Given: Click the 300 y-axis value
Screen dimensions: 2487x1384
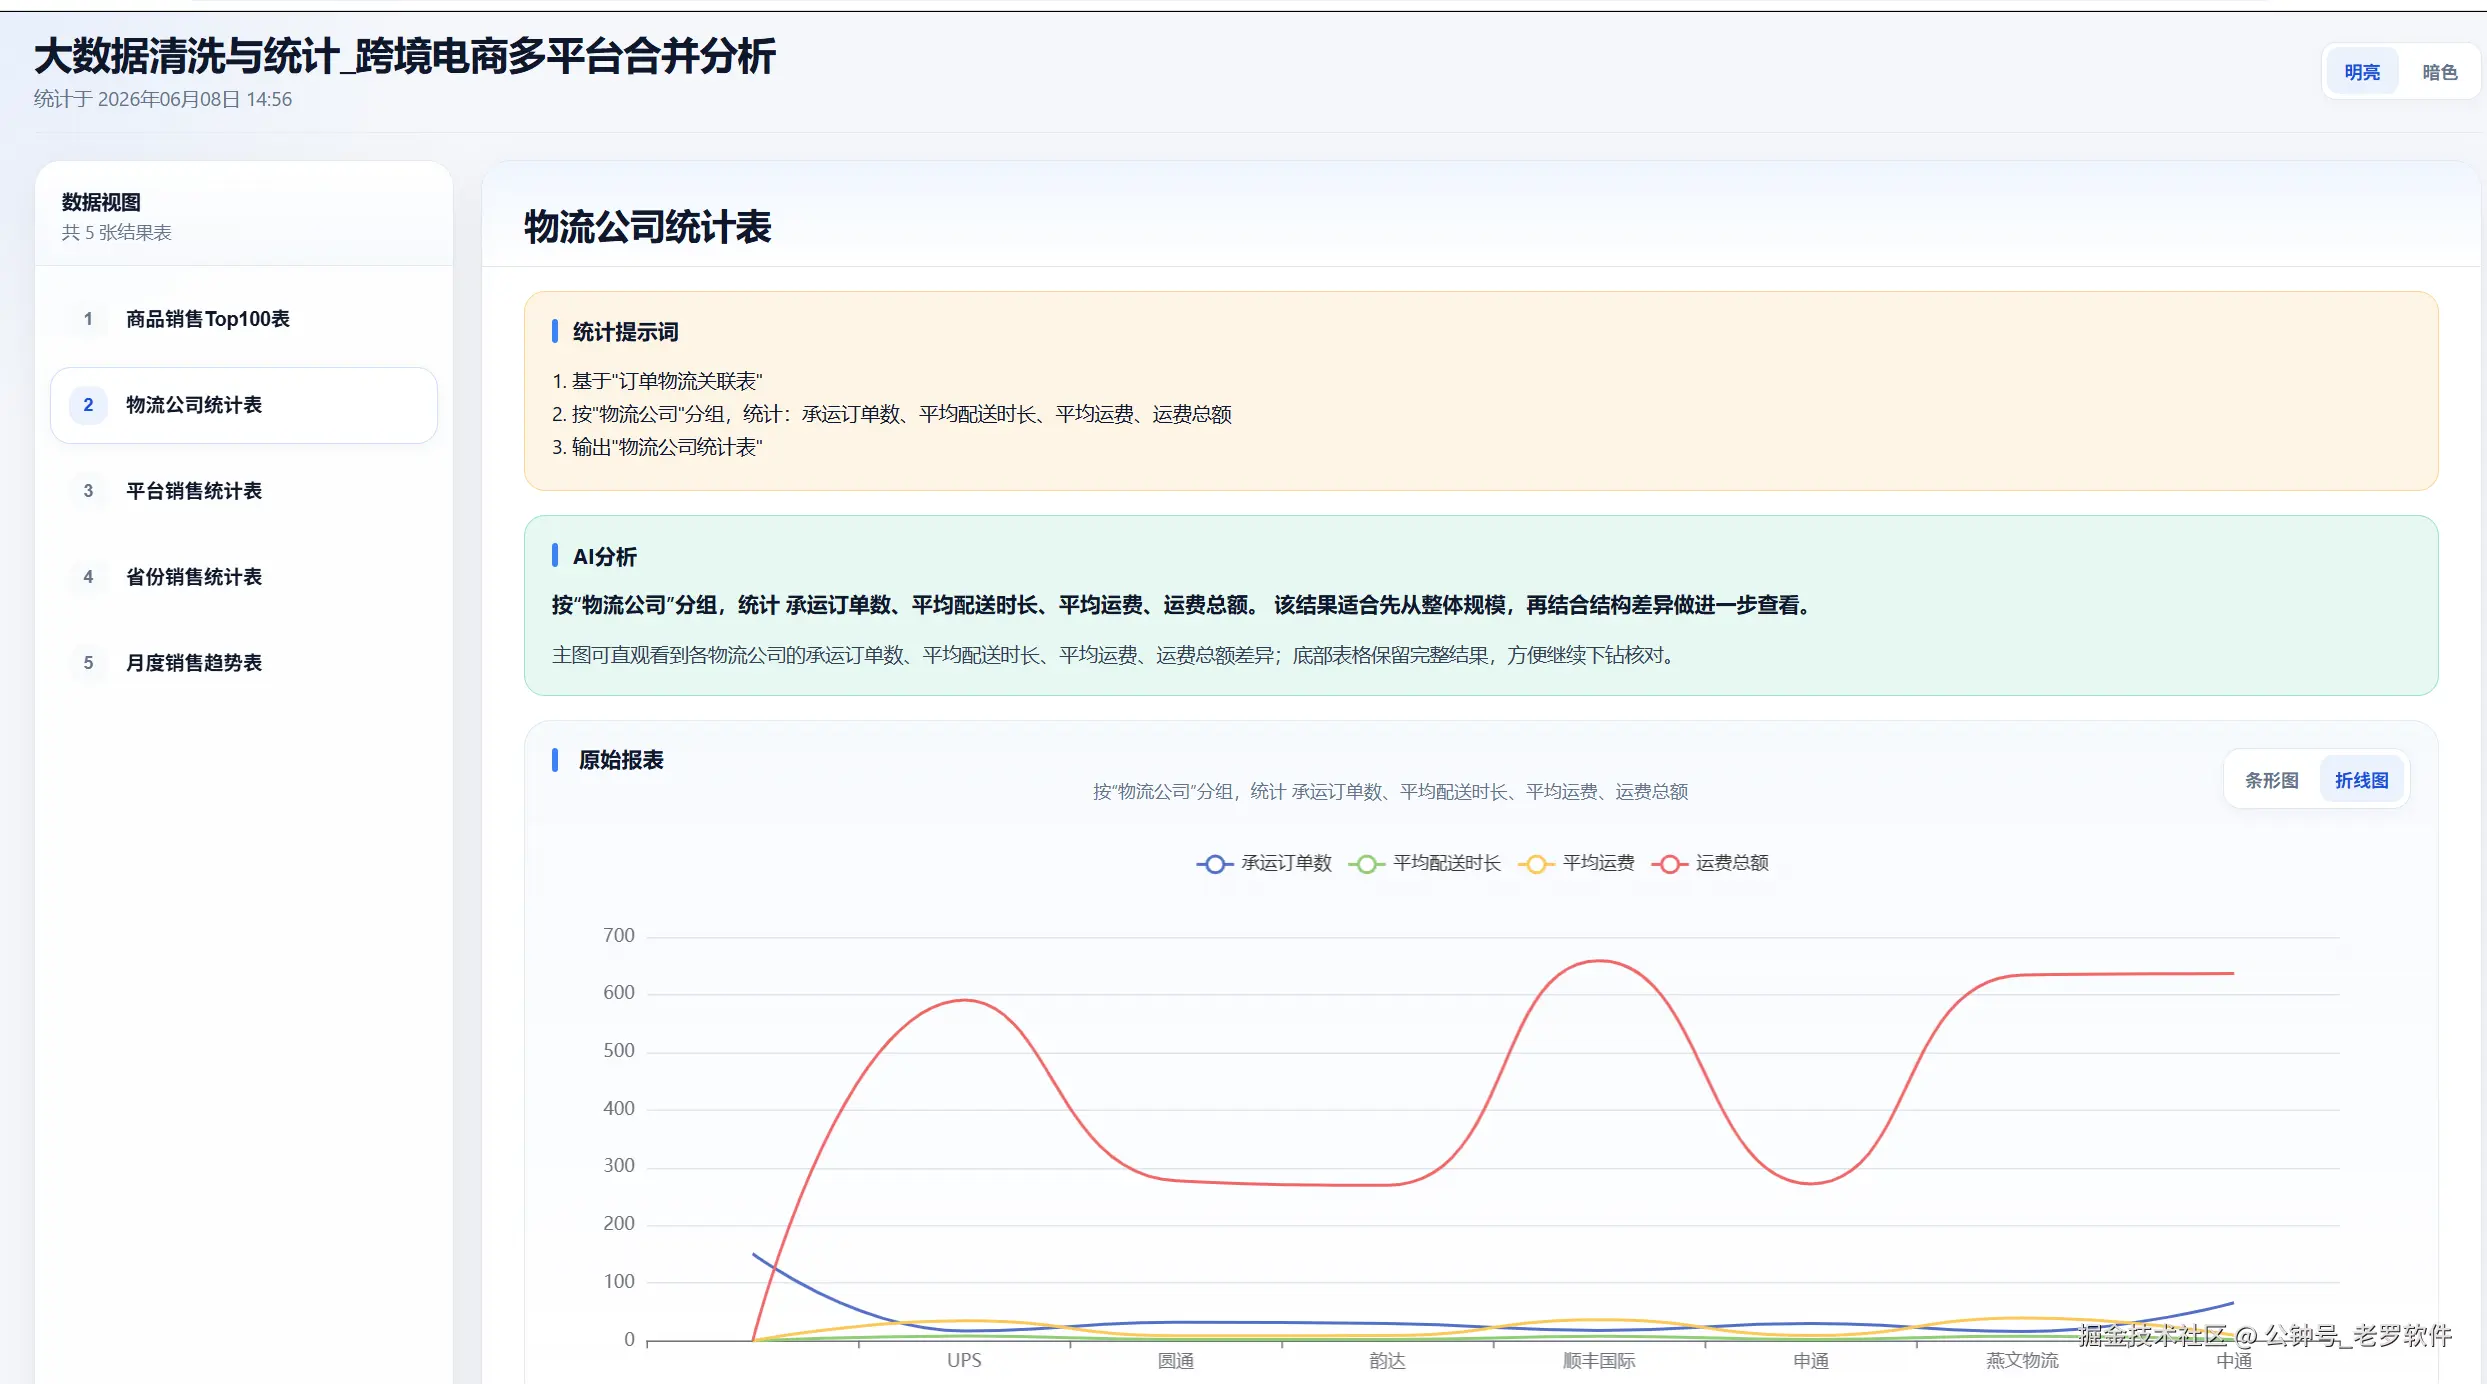Looking at the screenshot, I should click(619, 1165).
